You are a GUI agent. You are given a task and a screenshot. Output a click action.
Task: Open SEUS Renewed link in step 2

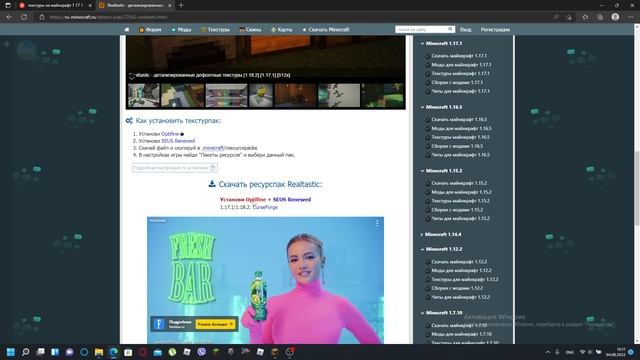pyautogui.click(x=178, y=141)
